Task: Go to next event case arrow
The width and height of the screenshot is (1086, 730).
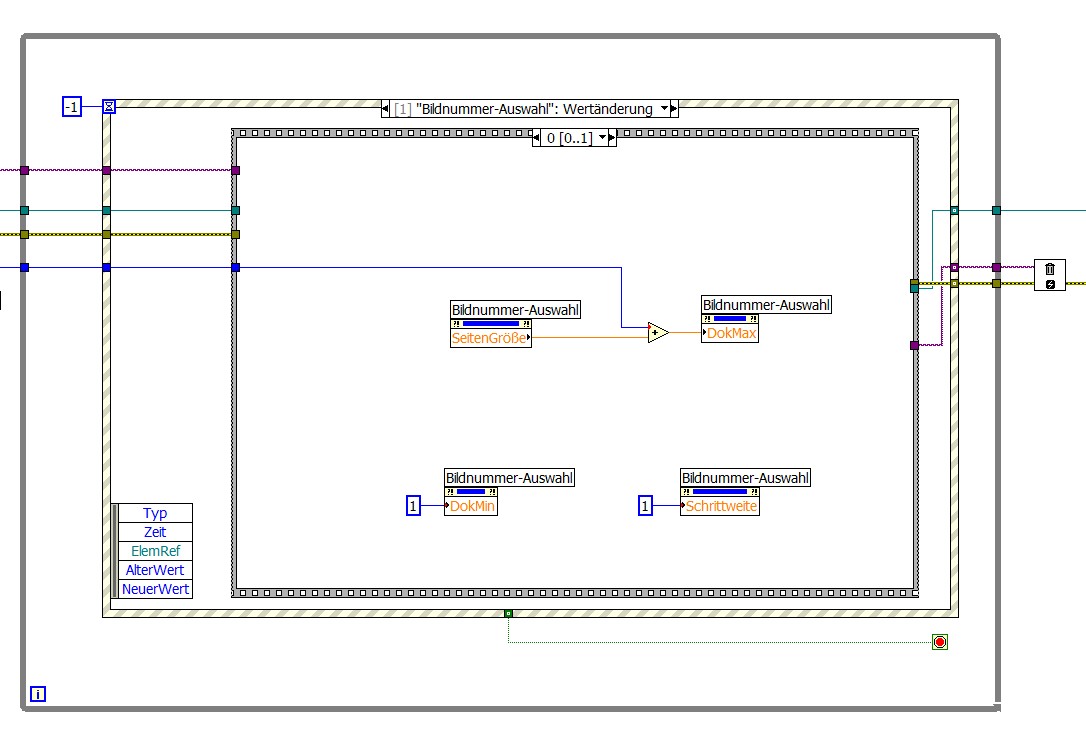Action: tap(674, 108)
